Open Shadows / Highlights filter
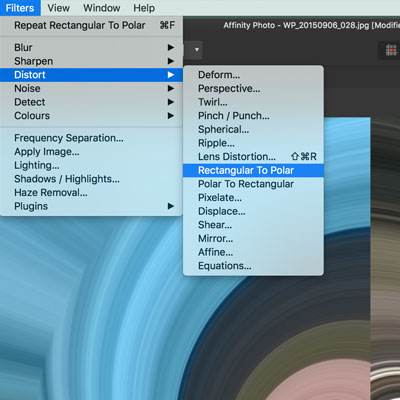Image resolution: width=400 pixels, height=400 pixels. [x=91, y=179]
